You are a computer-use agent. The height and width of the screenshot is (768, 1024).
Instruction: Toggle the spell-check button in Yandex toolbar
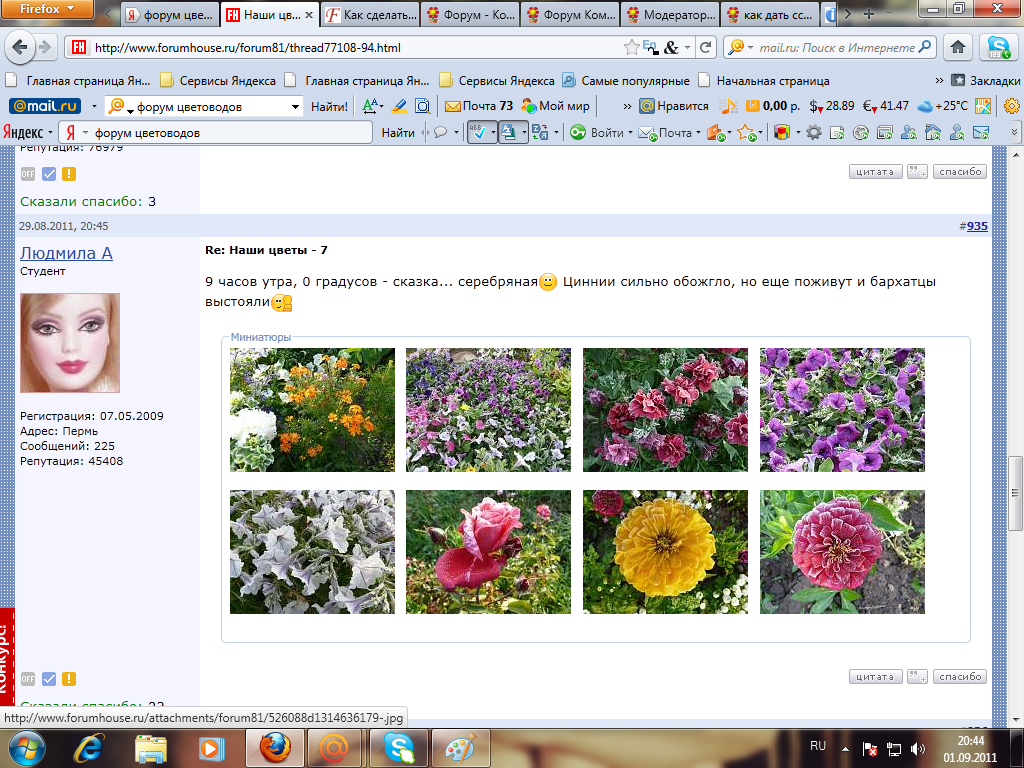coord(480,132)
